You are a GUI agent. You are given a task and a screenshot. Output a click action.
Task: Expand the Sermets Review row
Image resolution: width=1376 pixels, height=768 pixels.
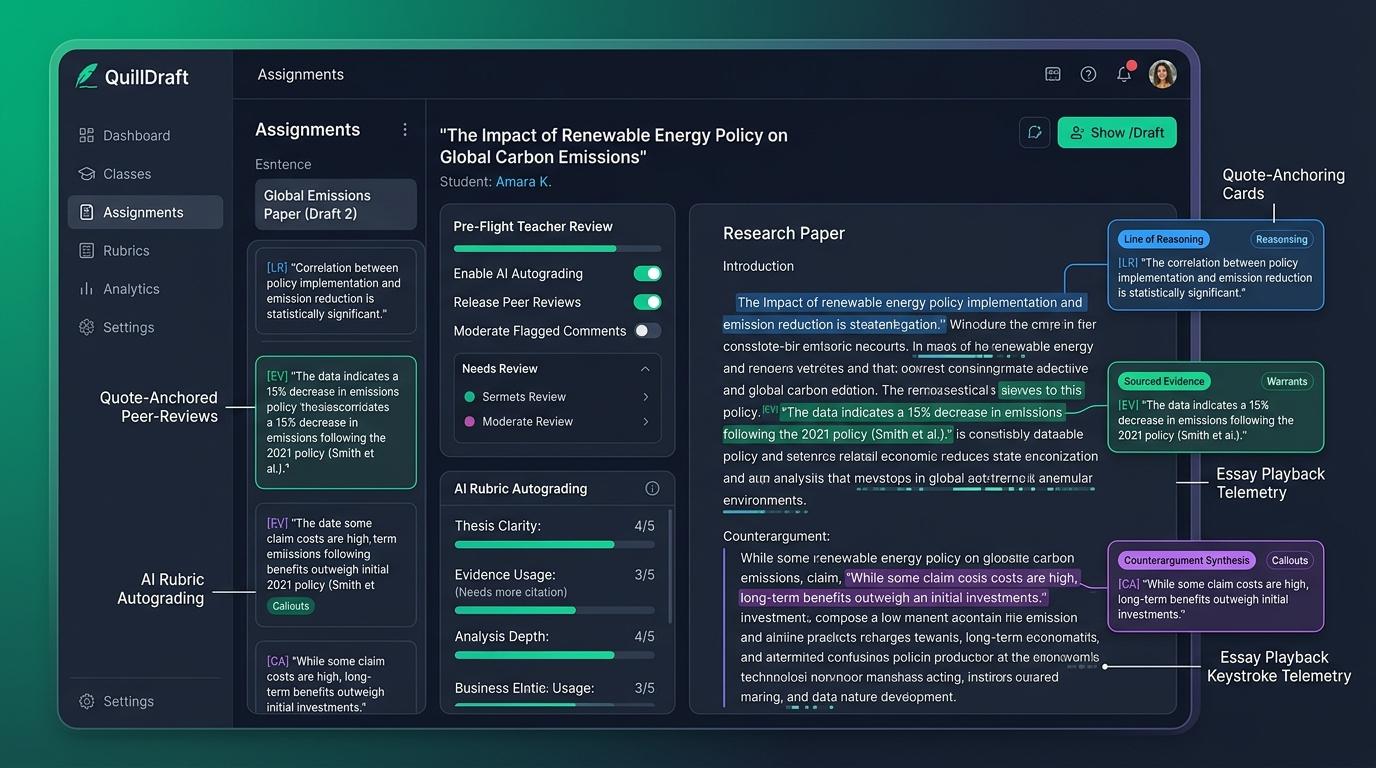coord(557,397)
